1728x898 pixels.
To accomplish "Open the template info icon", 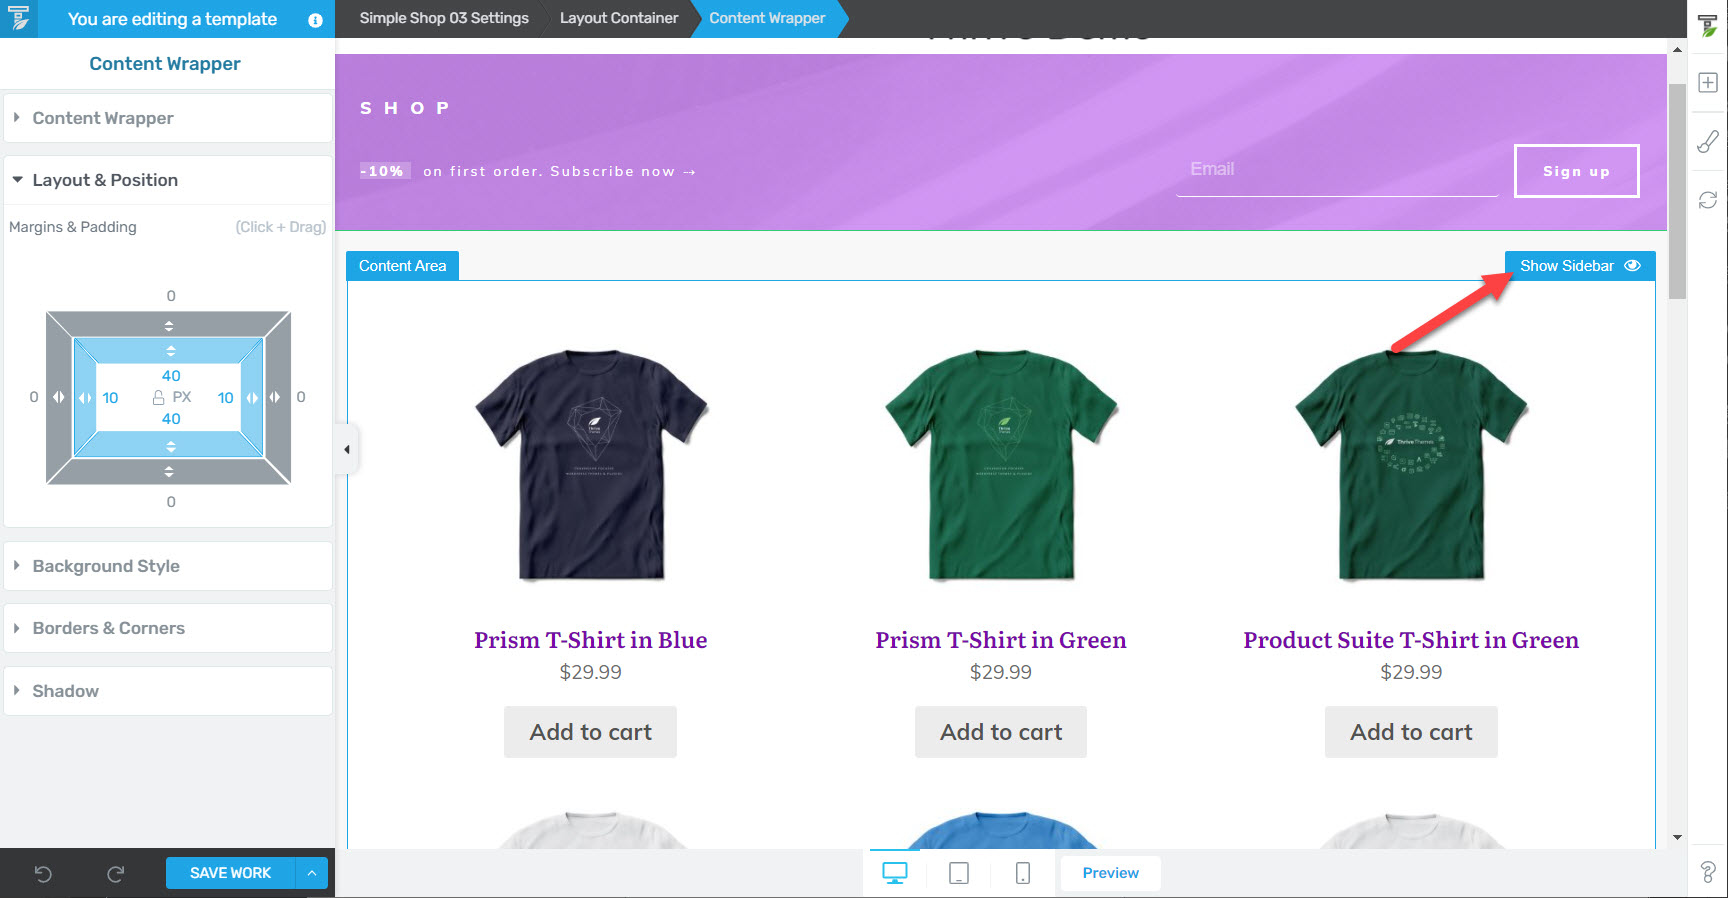I will 315,20.
